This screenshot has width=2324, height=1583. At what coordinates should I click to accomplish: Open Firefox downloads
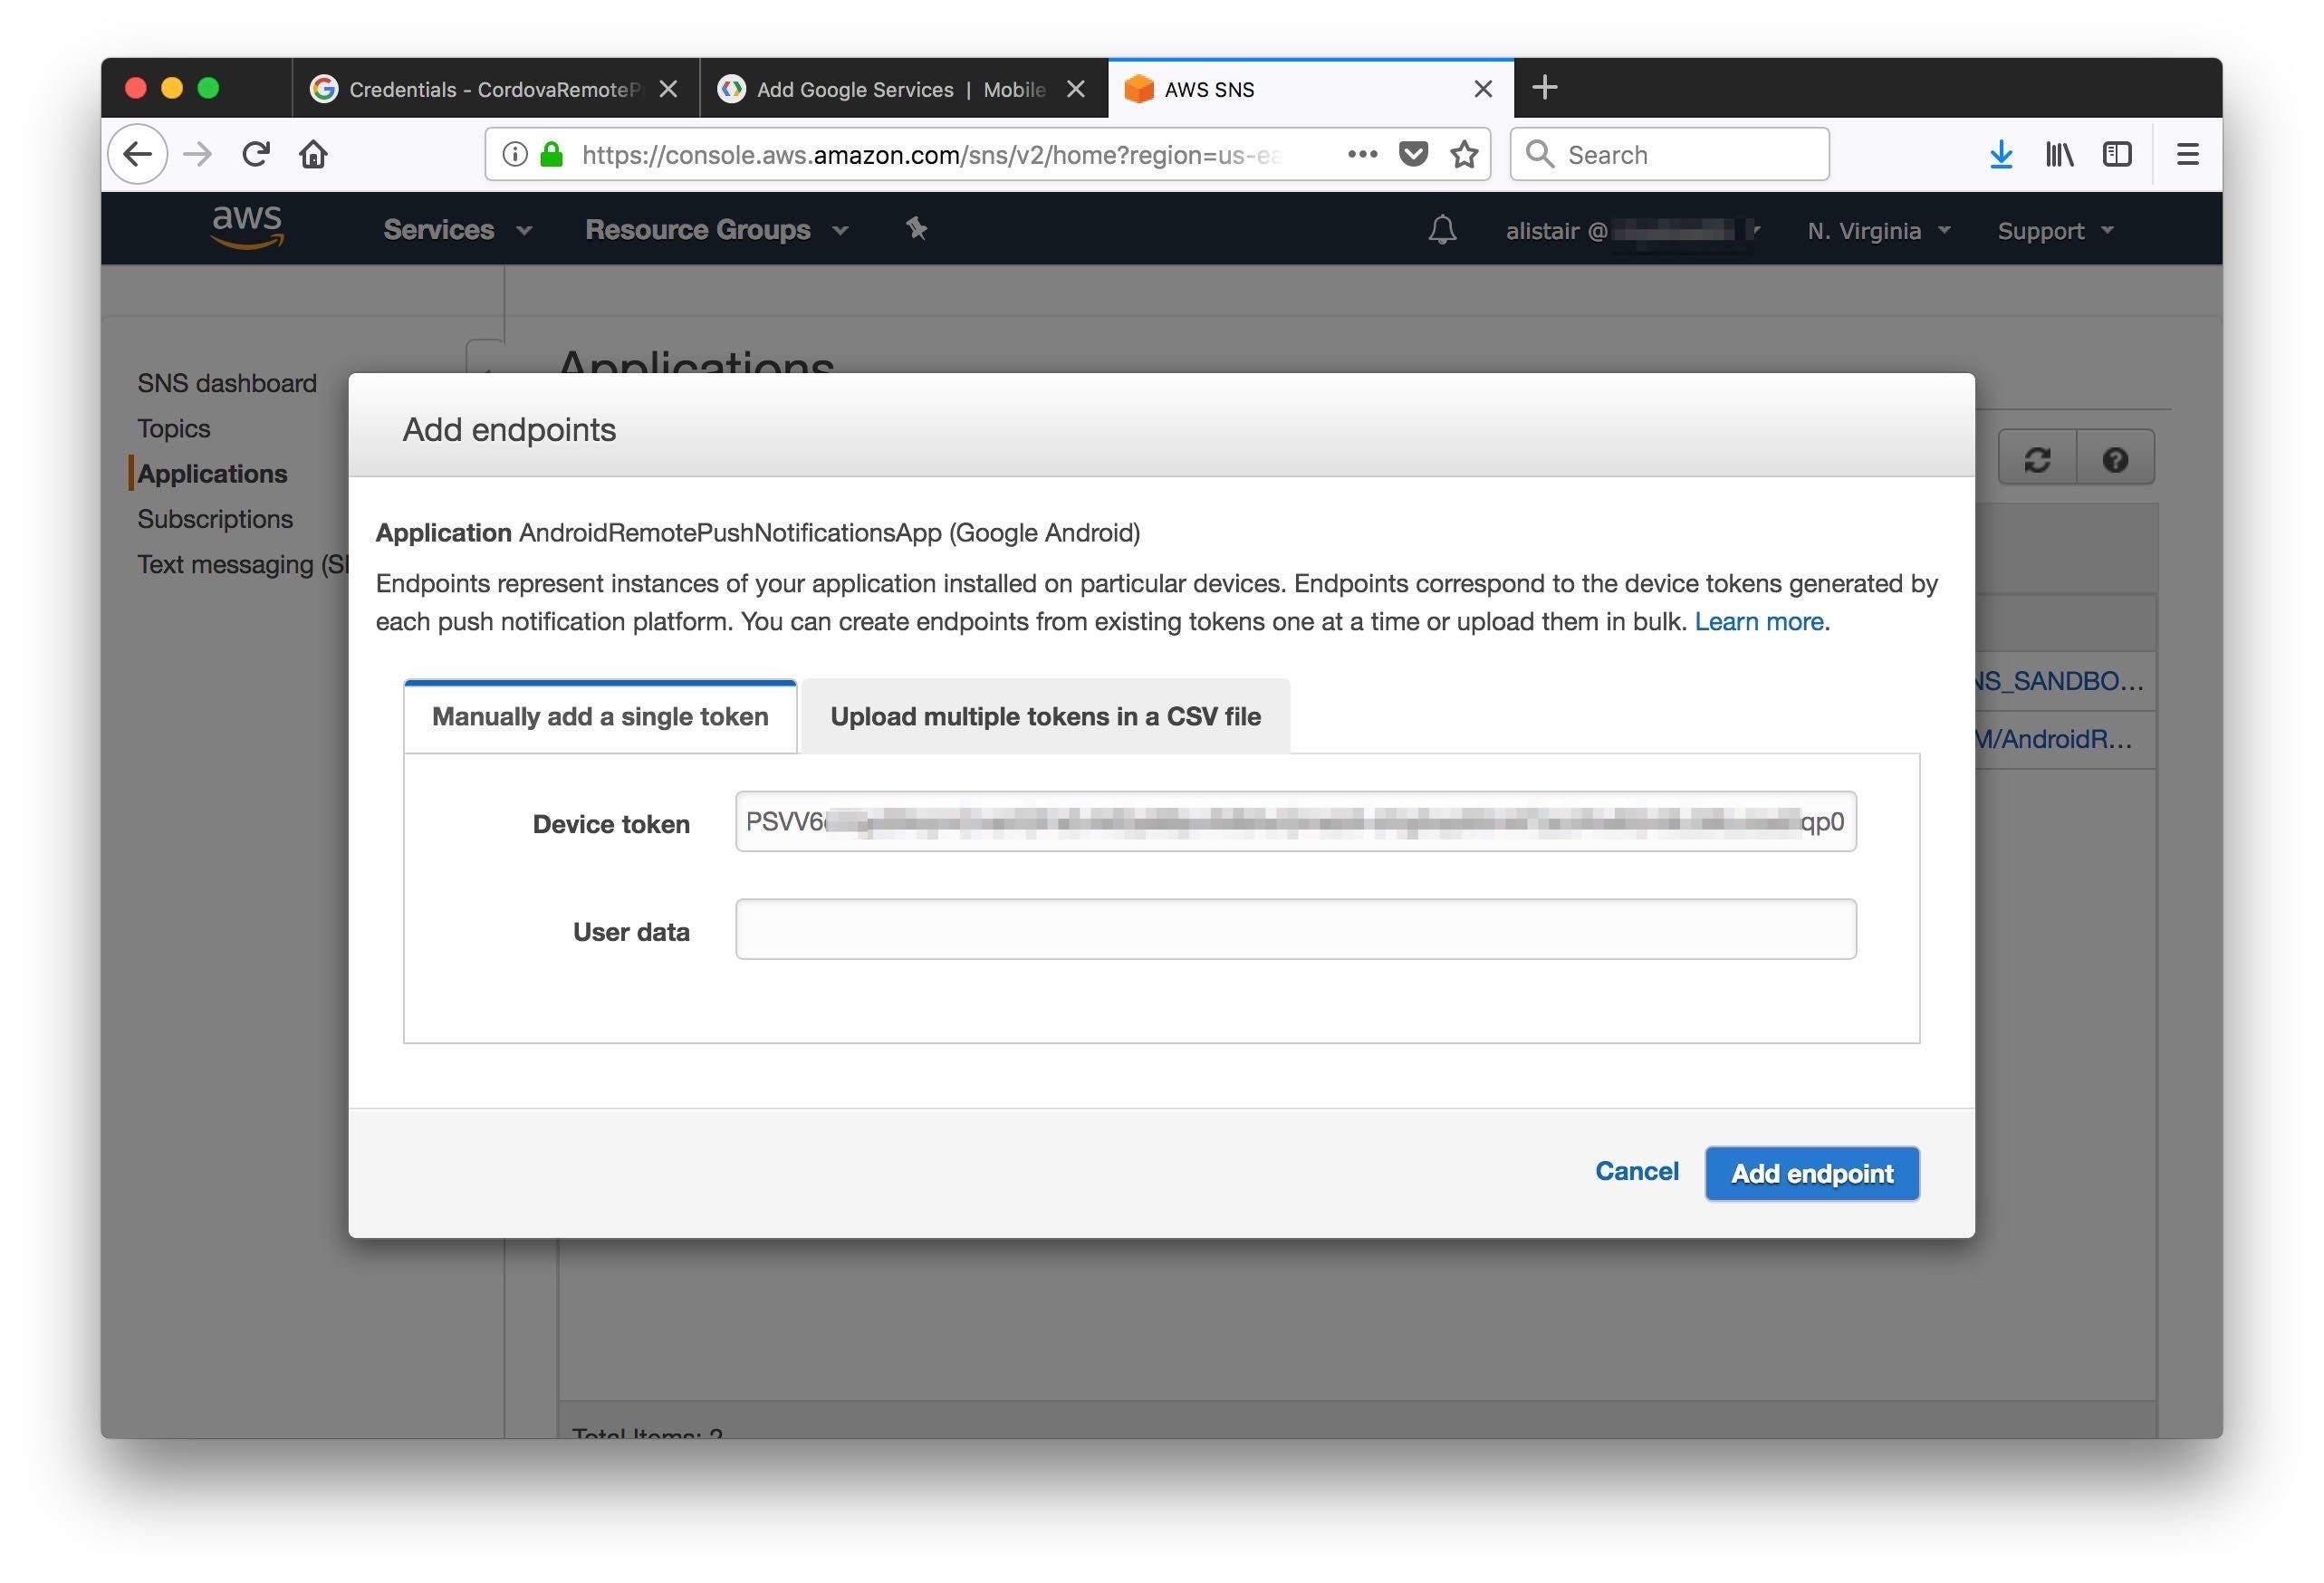point(2001,154)
